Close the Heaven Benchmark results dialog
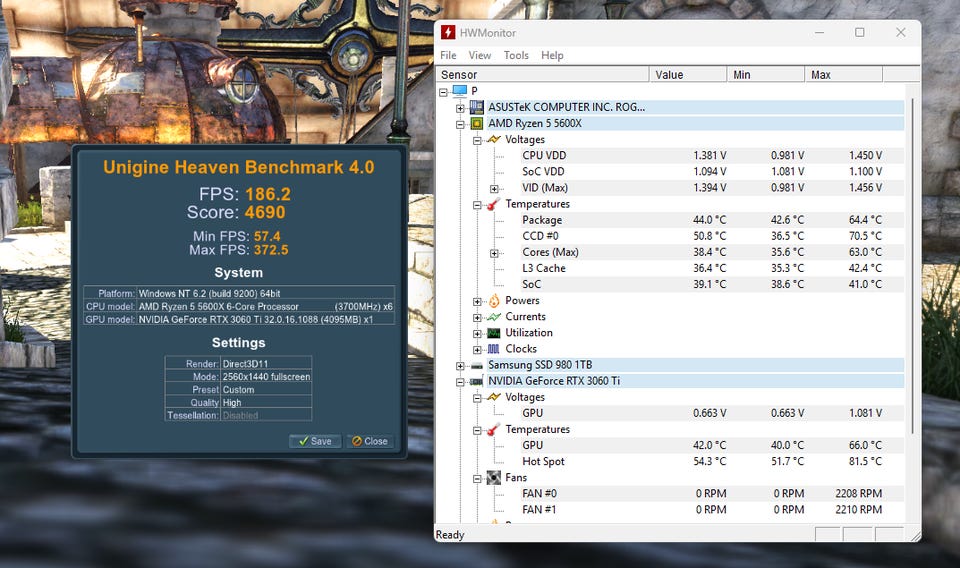The image size is (960, 568). coord(370,441)
